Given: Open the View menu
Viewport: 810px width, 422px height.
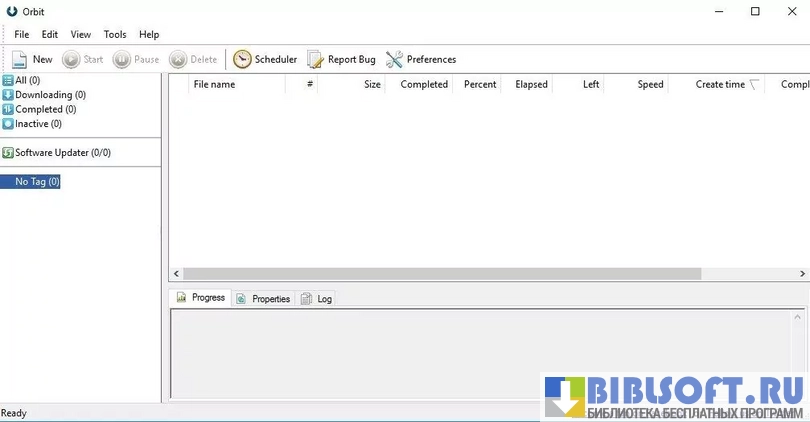Looking at the screenshot, I should tap(81, 34).
